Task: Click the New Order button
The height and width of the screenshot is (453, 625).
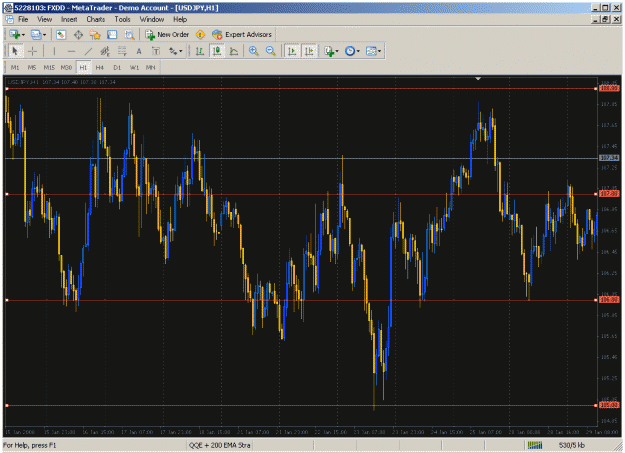Action: (x=167, y=35)
